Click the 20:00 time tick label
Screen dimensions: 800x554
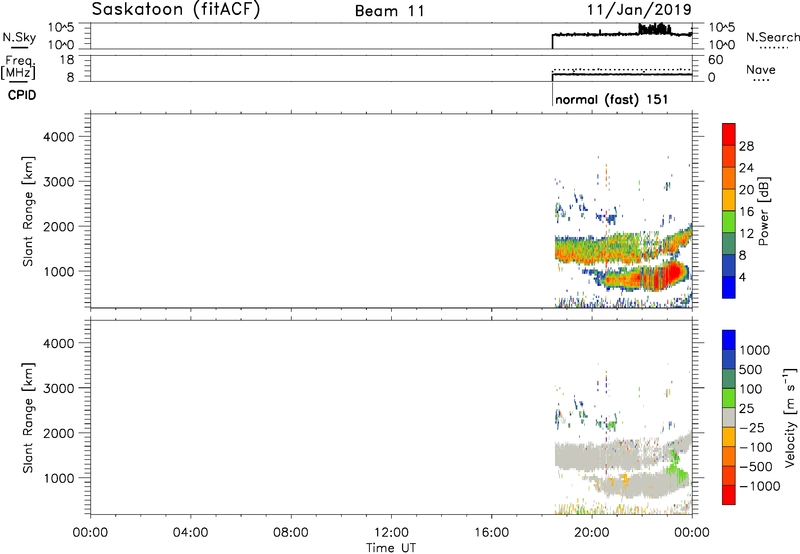tap(591, 533)
